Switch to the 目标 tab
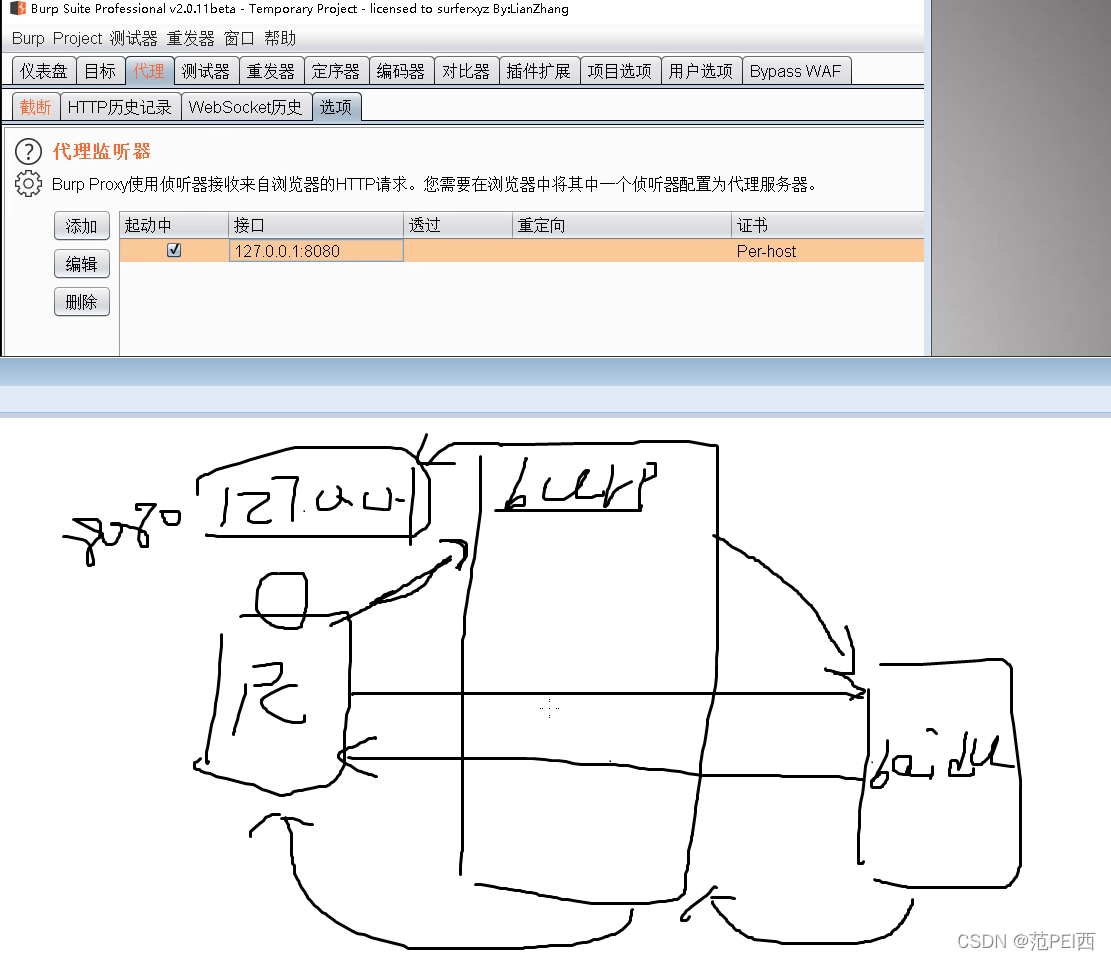This screenshot has width=1111, height=960. click(x=100, y=71)
